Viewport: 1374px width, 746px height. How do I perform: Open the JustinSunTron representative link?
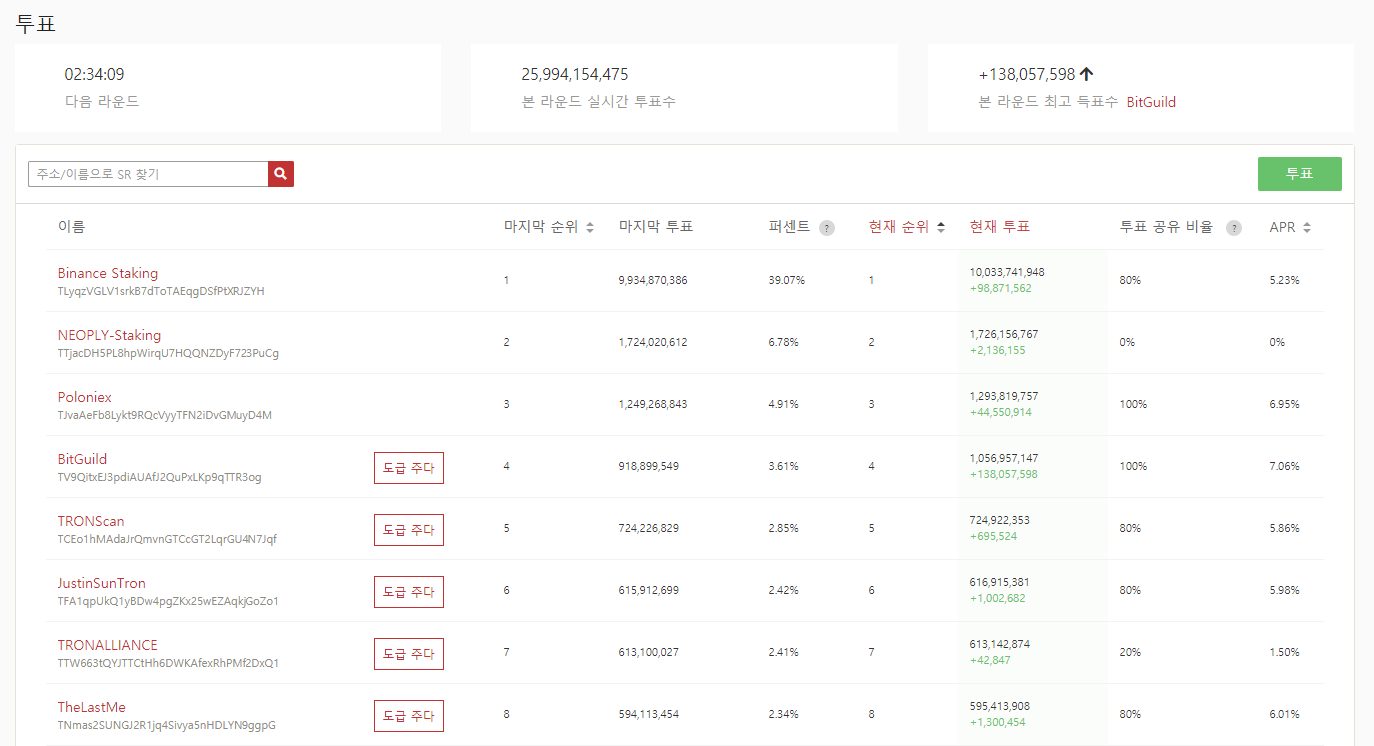click(x=102, y=583)
